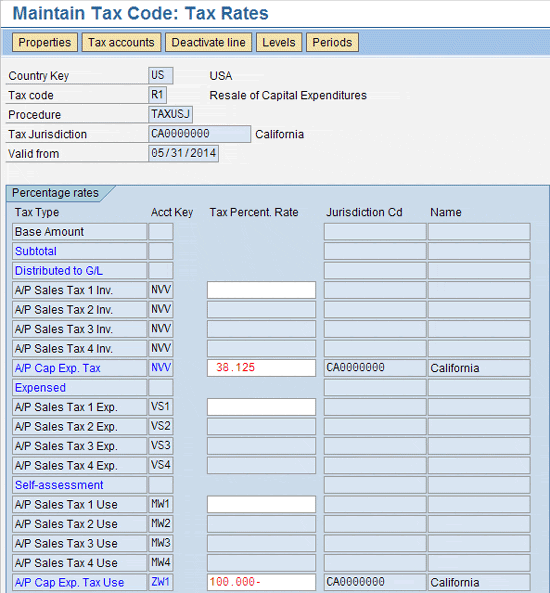Image resolution: width=550 pixels, height=593 pixels.
Task: Click rate field for A/P Sales Tax 3 Inv.
Action: pos(261,329)
